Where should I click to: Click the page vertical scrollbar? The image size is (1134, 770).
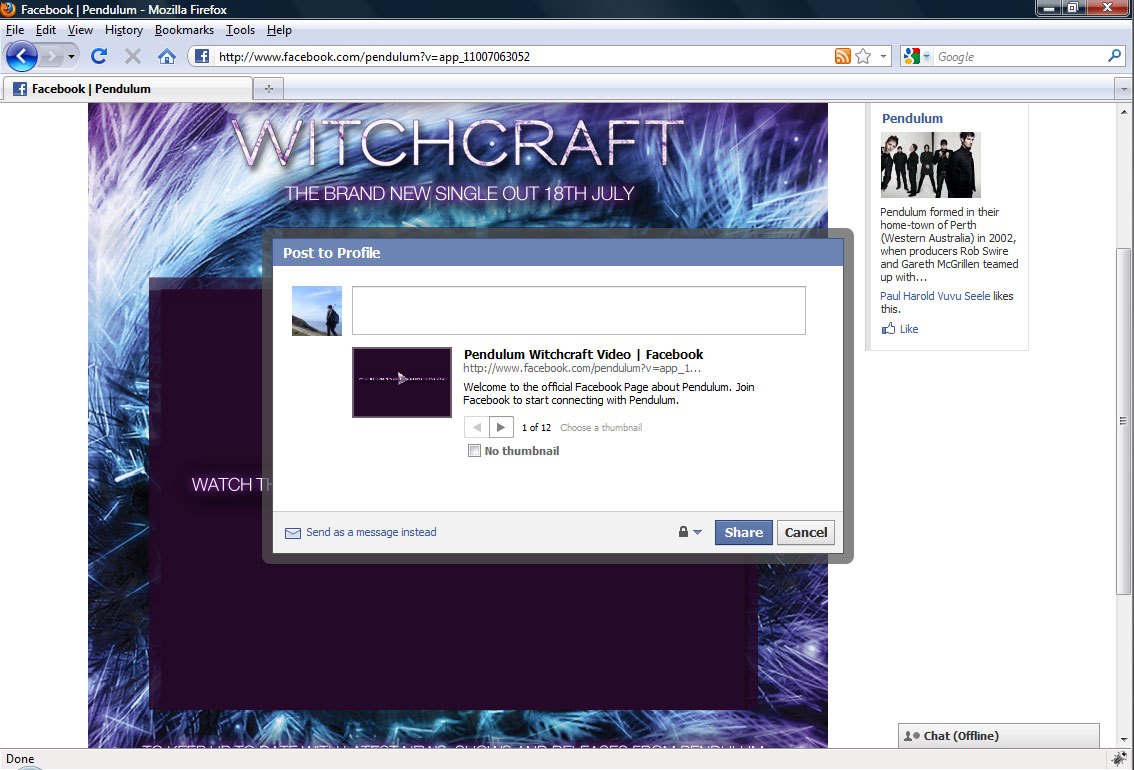(1123, 421)
